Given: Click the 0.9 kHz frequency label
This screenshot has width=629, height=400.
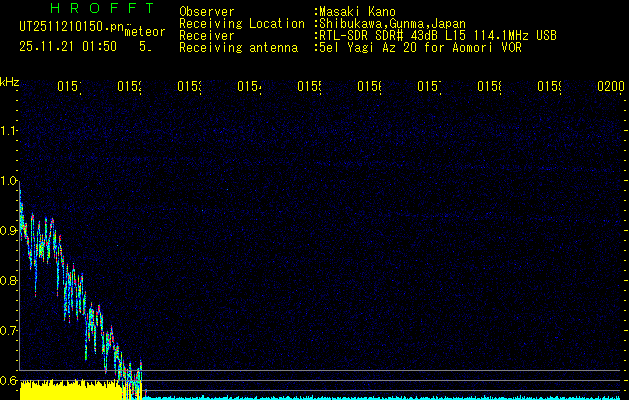Looking at the screenshot, I should 9,230.
